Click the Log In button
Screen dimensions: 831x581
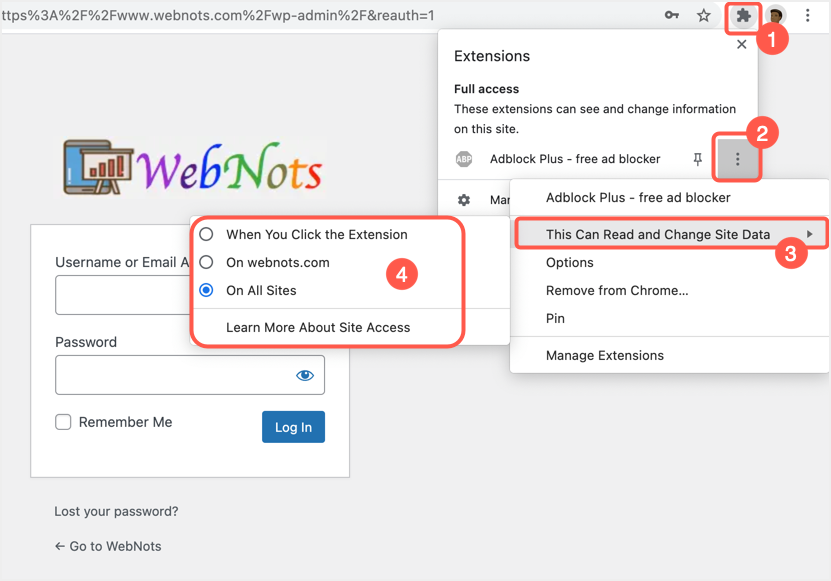click(293, 427)
